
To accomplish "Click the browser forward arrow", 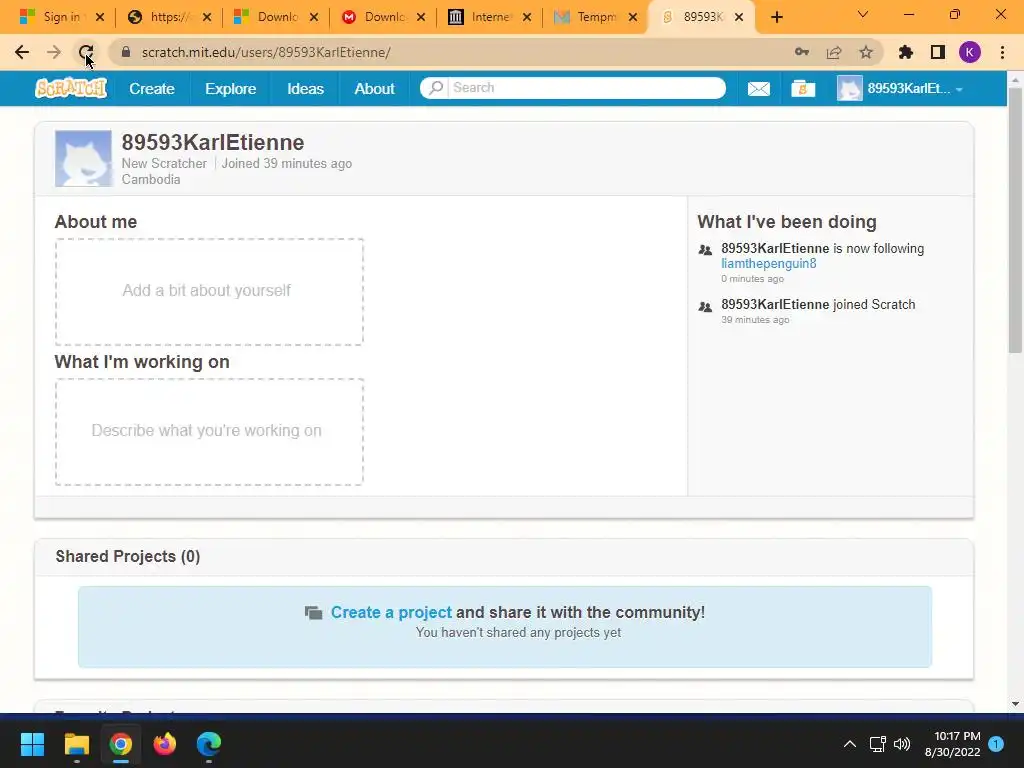I will pyautogui.click(x=54, y=52).
